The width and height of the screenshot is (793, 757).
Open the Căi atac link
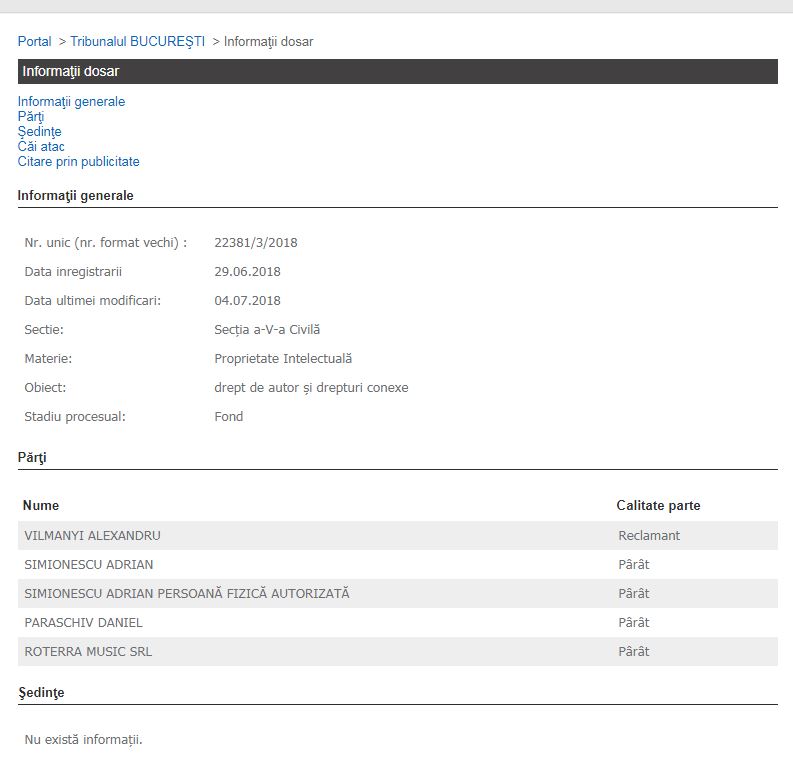[x=41, y=146]
